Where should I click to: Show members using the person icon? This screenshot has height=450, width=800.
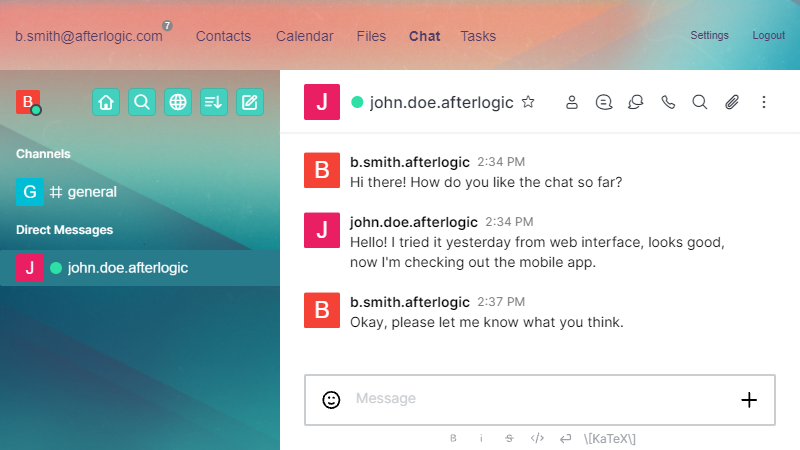coord(572,102)
